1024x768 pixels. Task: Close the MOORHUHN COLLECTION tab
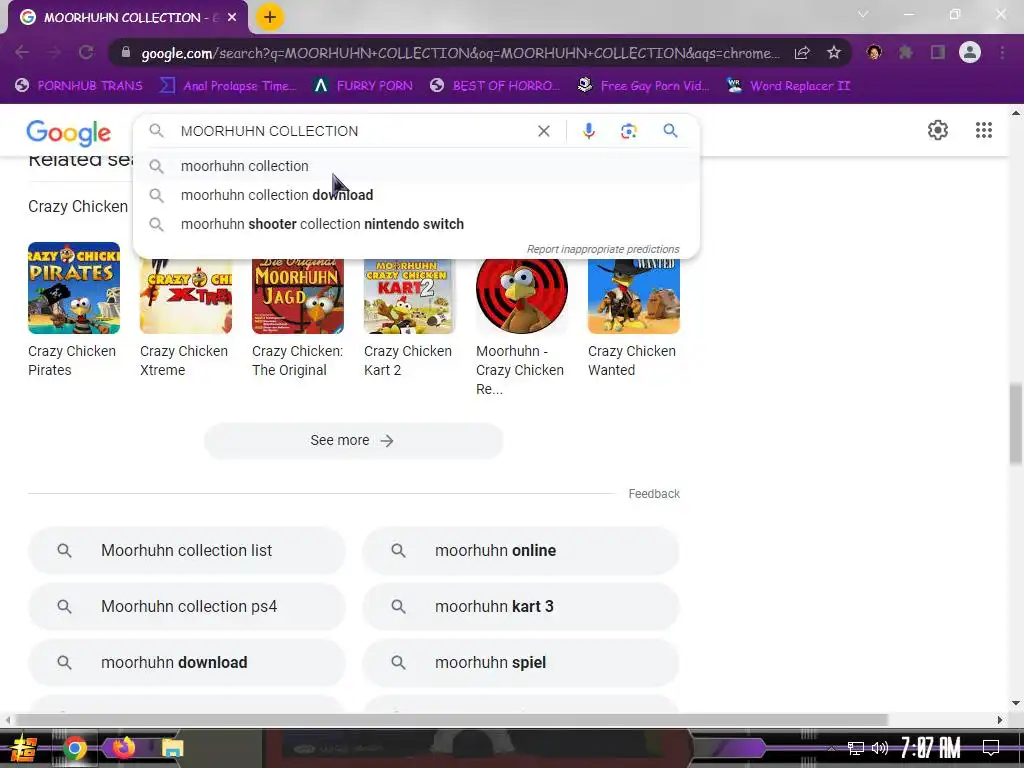pos(232,18)
